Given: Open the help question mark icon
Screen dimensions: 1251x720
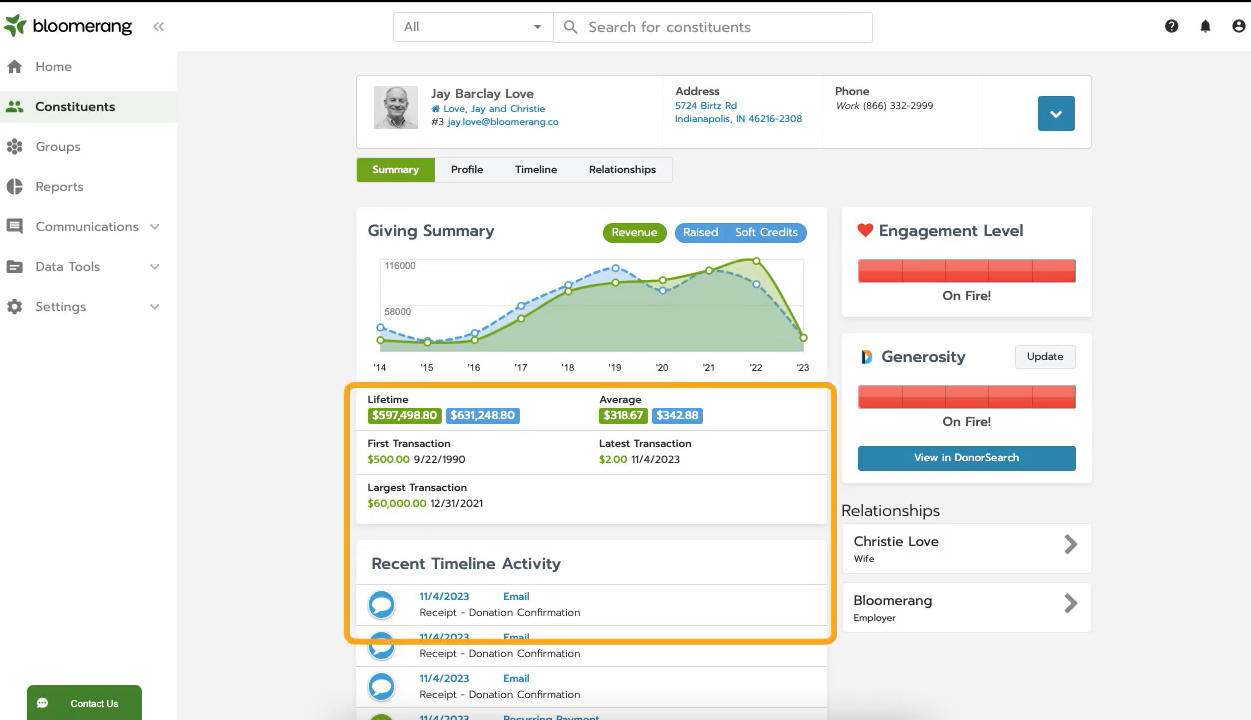Looking at the screenshot, I should pos(1172,27).
